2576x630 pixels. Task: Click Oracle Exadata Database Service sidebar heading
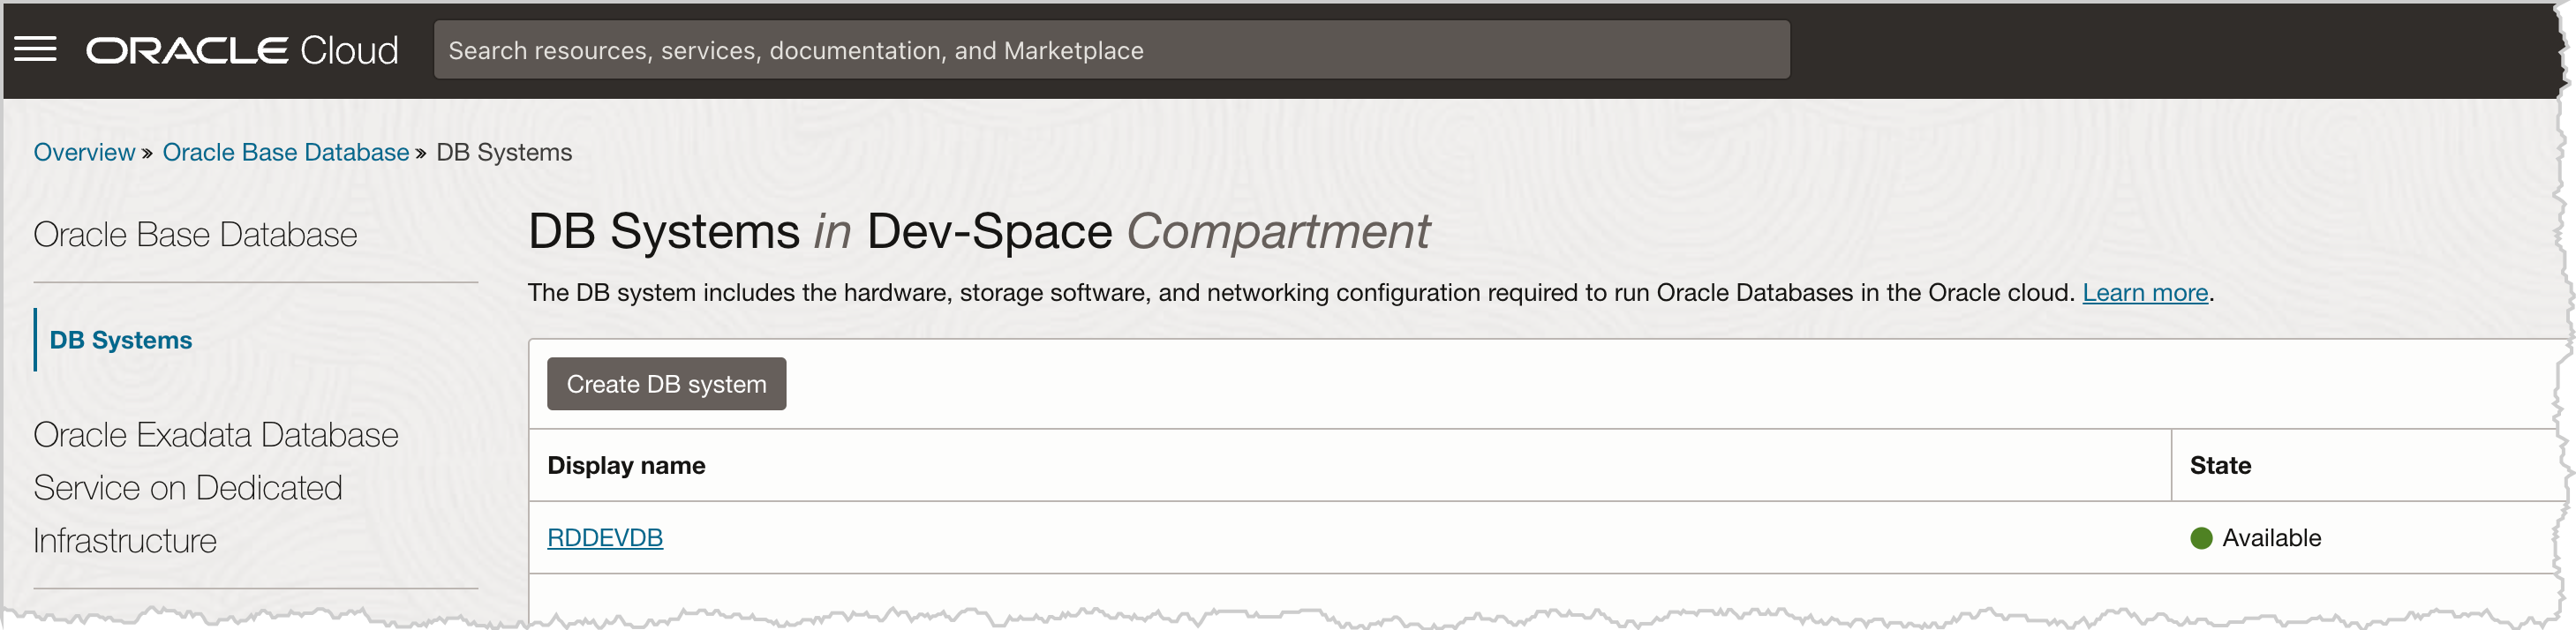click(x=216, y=487)
